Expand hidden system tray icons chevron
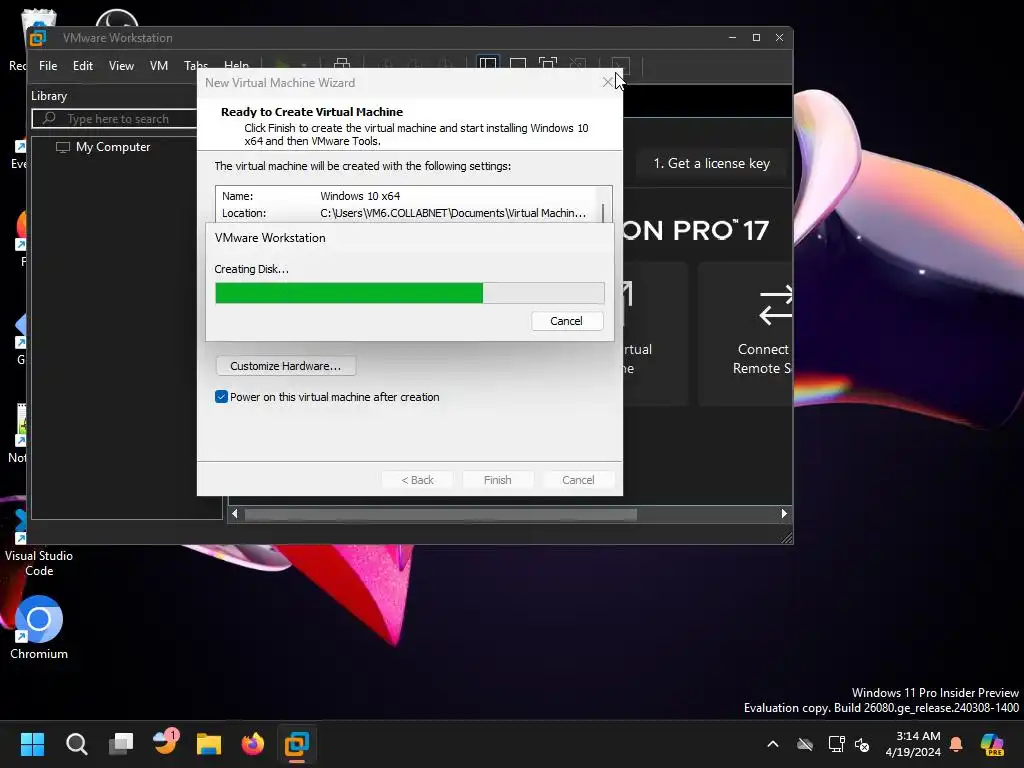The image size is (1024, 768). pyautogui.click(x=773, y=744)
